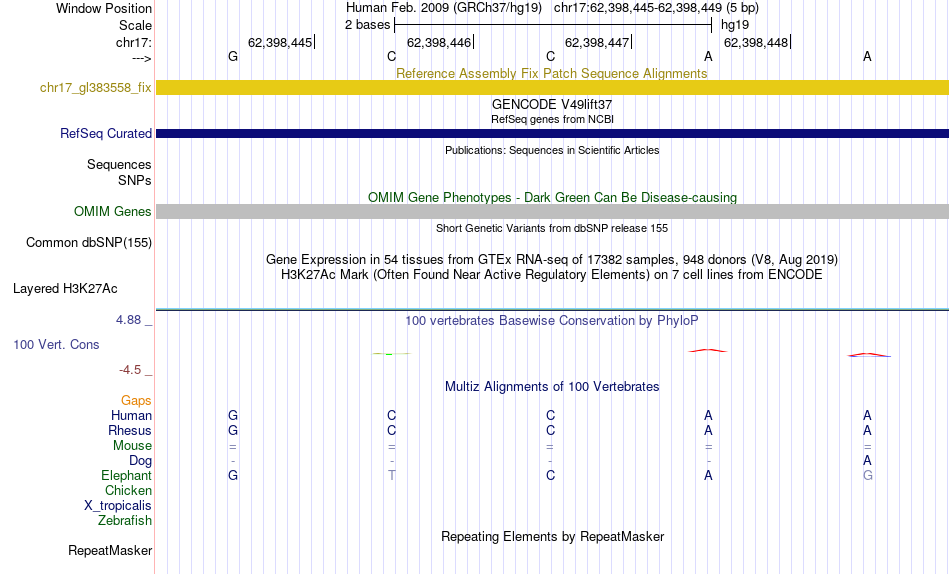Open the Reference Assembly Fix Patch Sequence Alignments title
The width and height of the screenshot is (950, 574).
point(552,73)
